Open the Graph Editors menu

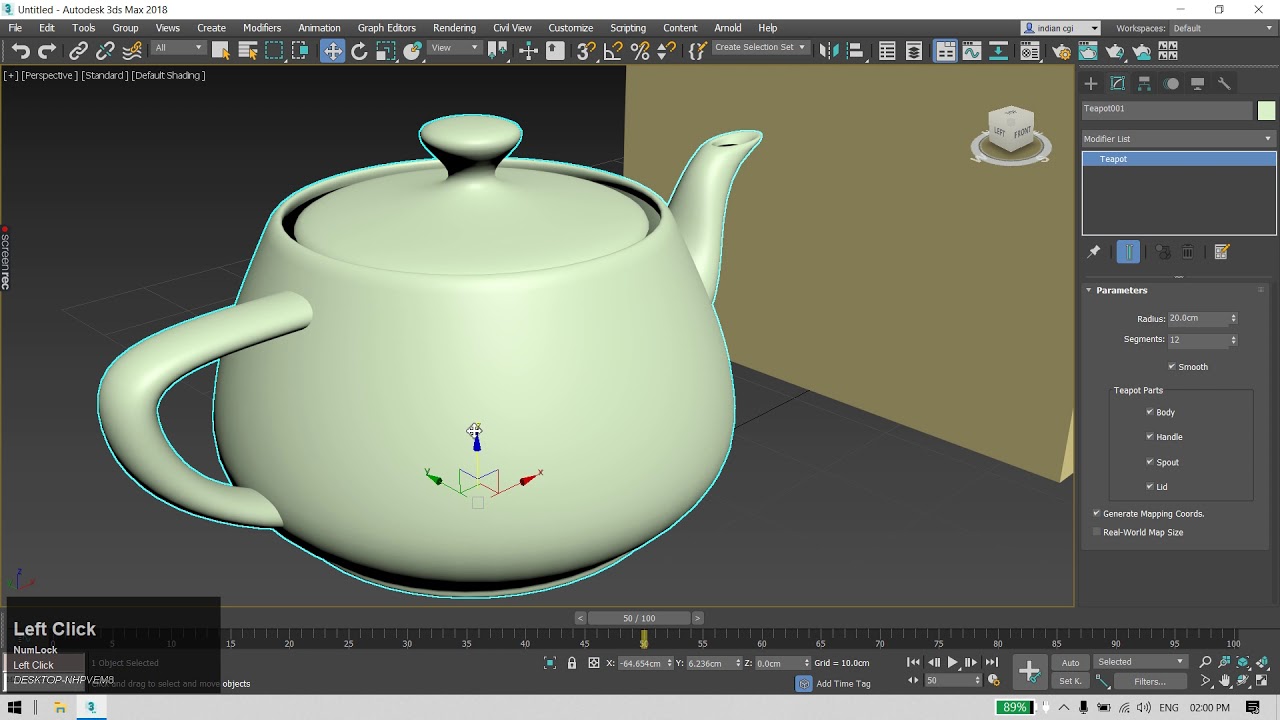click(387, 28)
